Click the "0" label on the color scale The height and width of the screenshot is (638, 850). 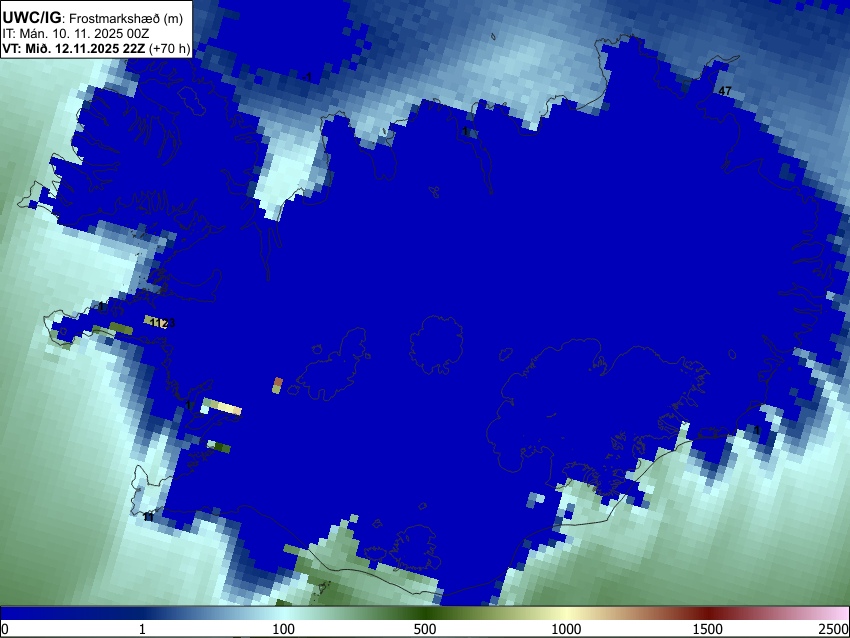[x=5, y=629]
